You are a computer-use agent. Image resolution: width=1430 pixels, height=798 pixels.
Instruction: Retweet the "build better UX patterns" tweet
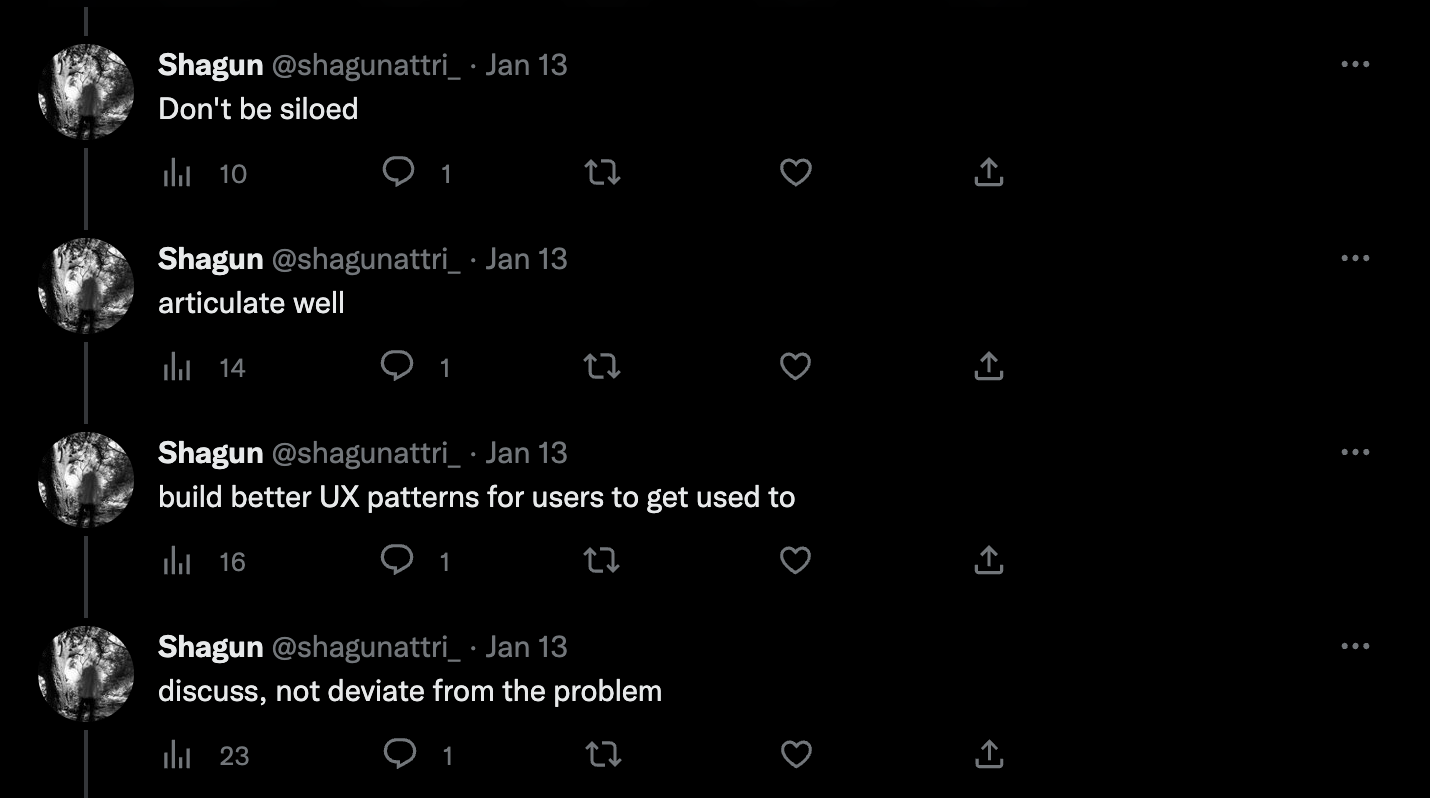[x=602, y=561]
